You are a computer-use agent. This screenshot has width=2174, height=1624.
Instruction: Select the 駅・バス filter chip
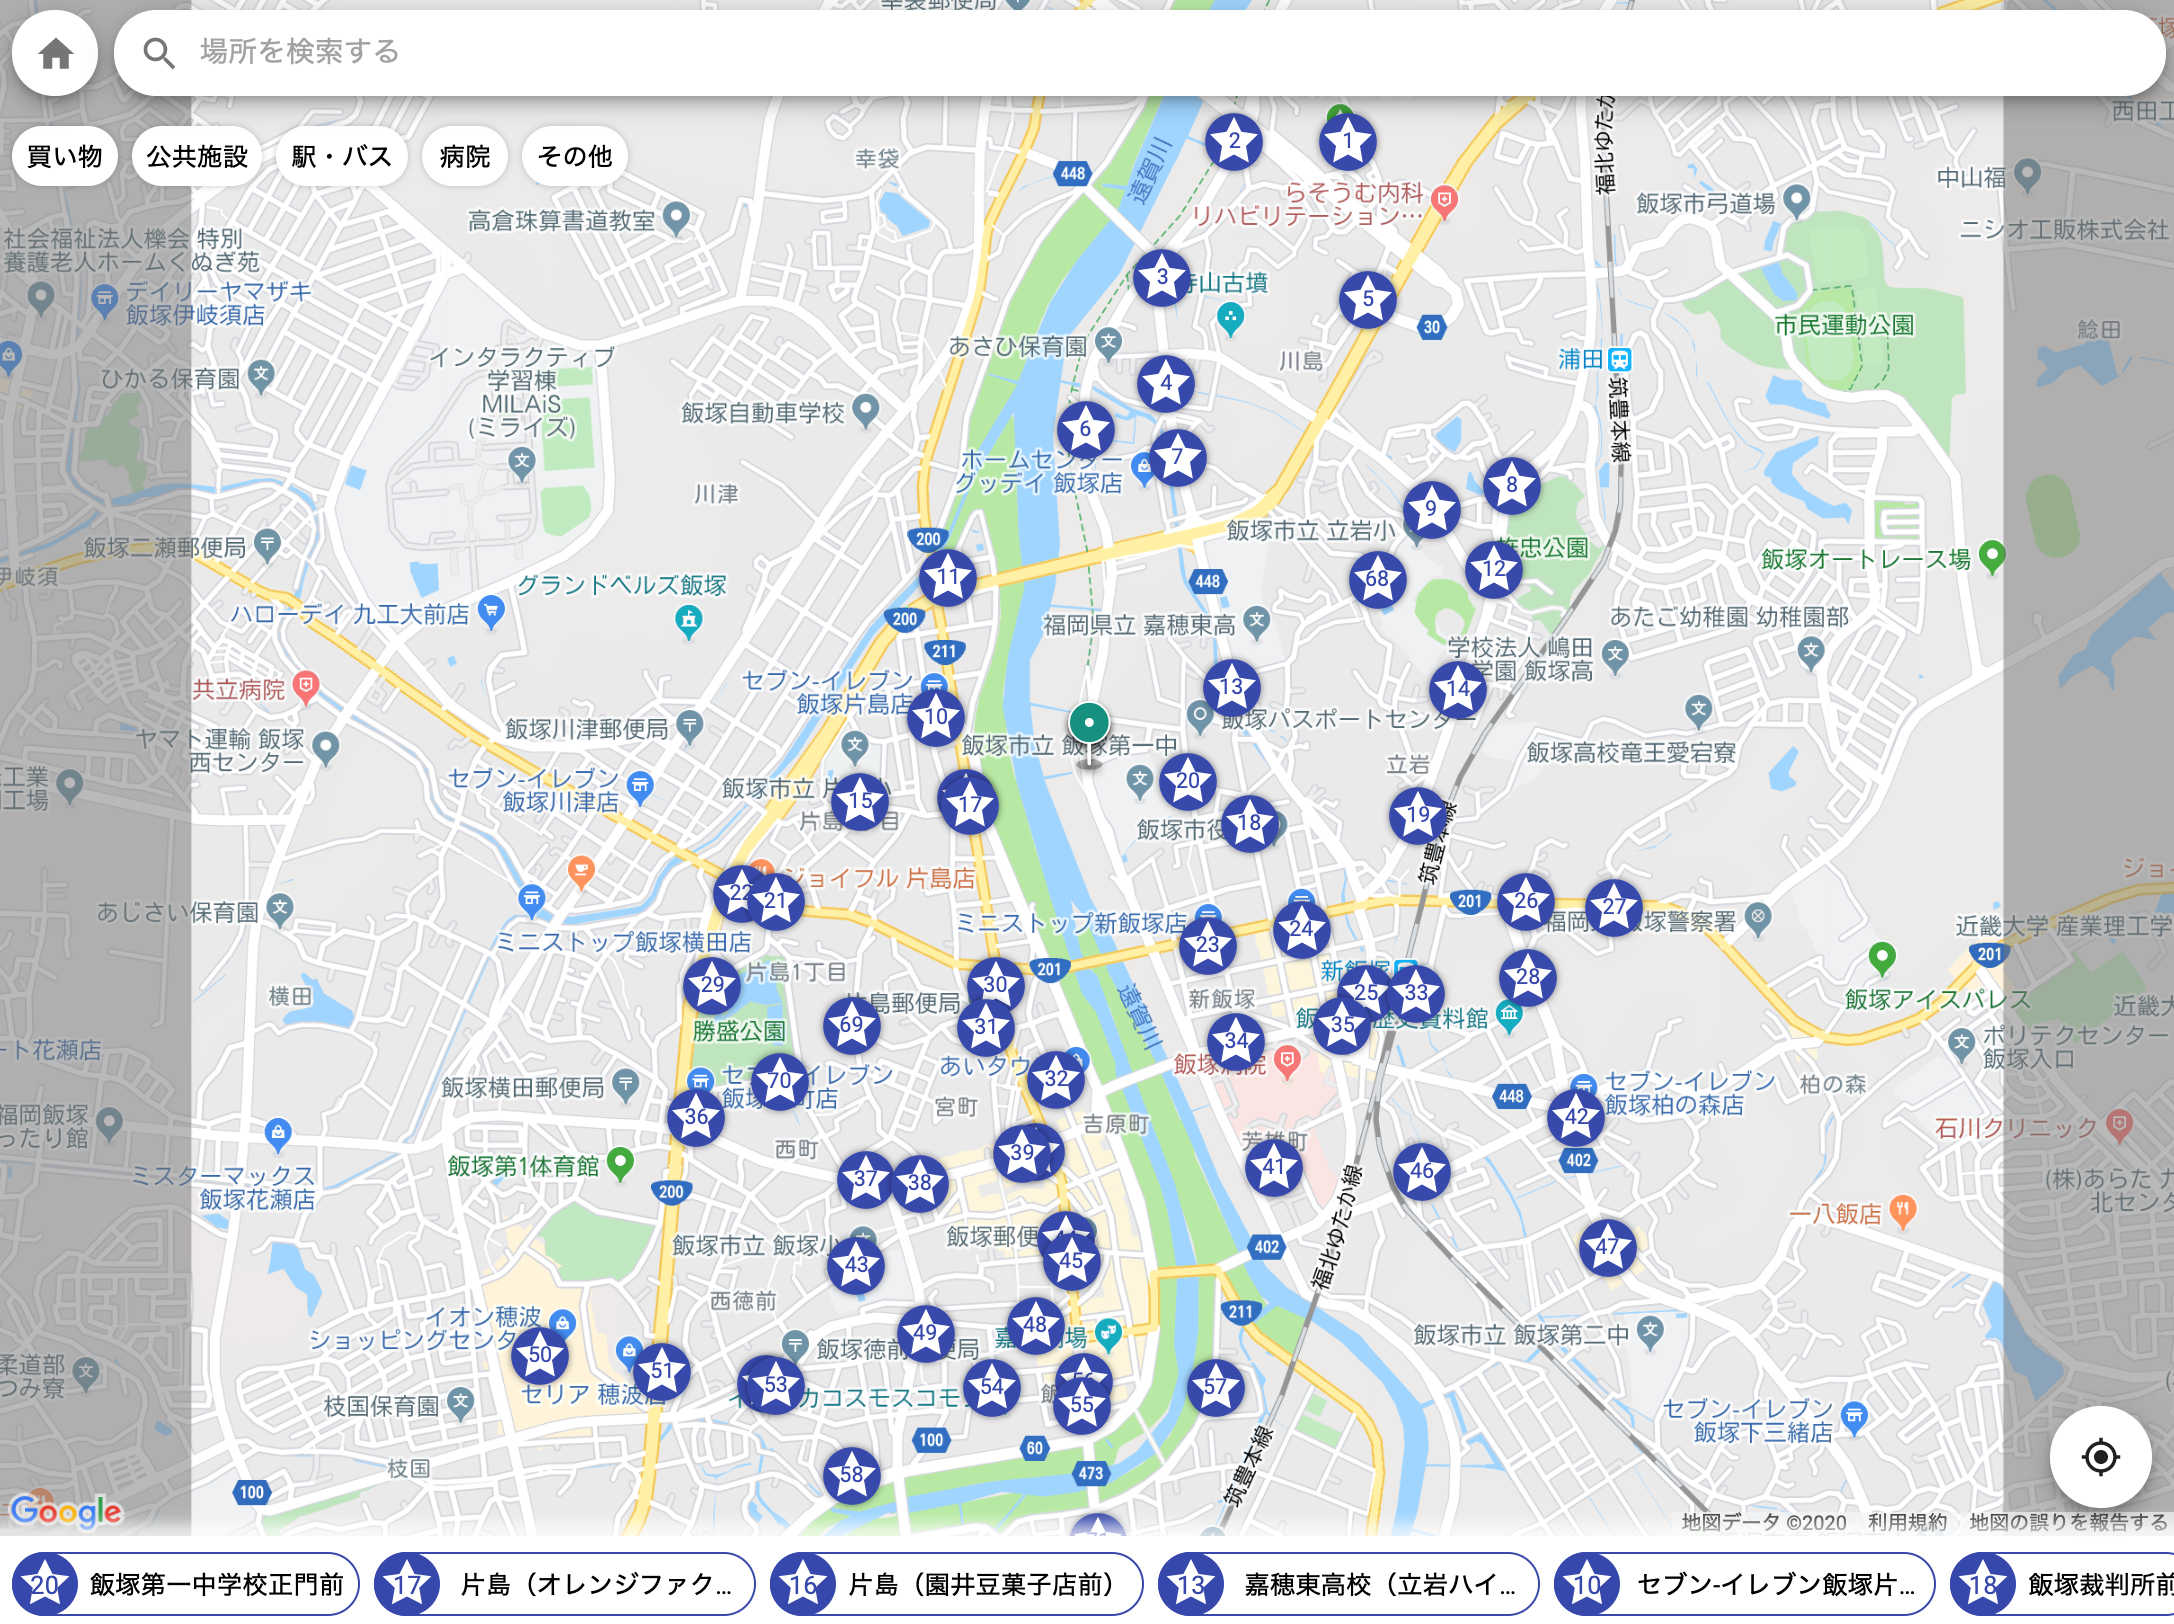(341, 157)
